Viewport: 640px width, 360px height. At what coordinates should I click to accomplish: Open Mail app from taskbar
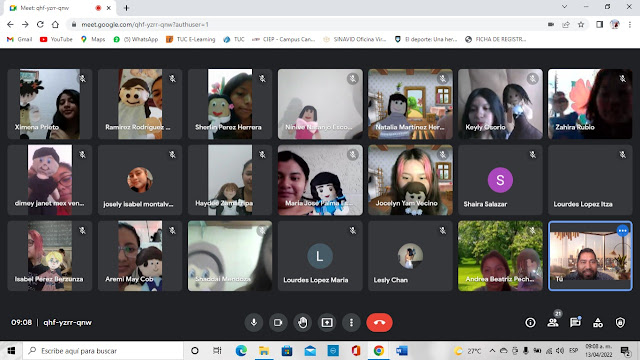pyautogui.click(x=310, y=351)
